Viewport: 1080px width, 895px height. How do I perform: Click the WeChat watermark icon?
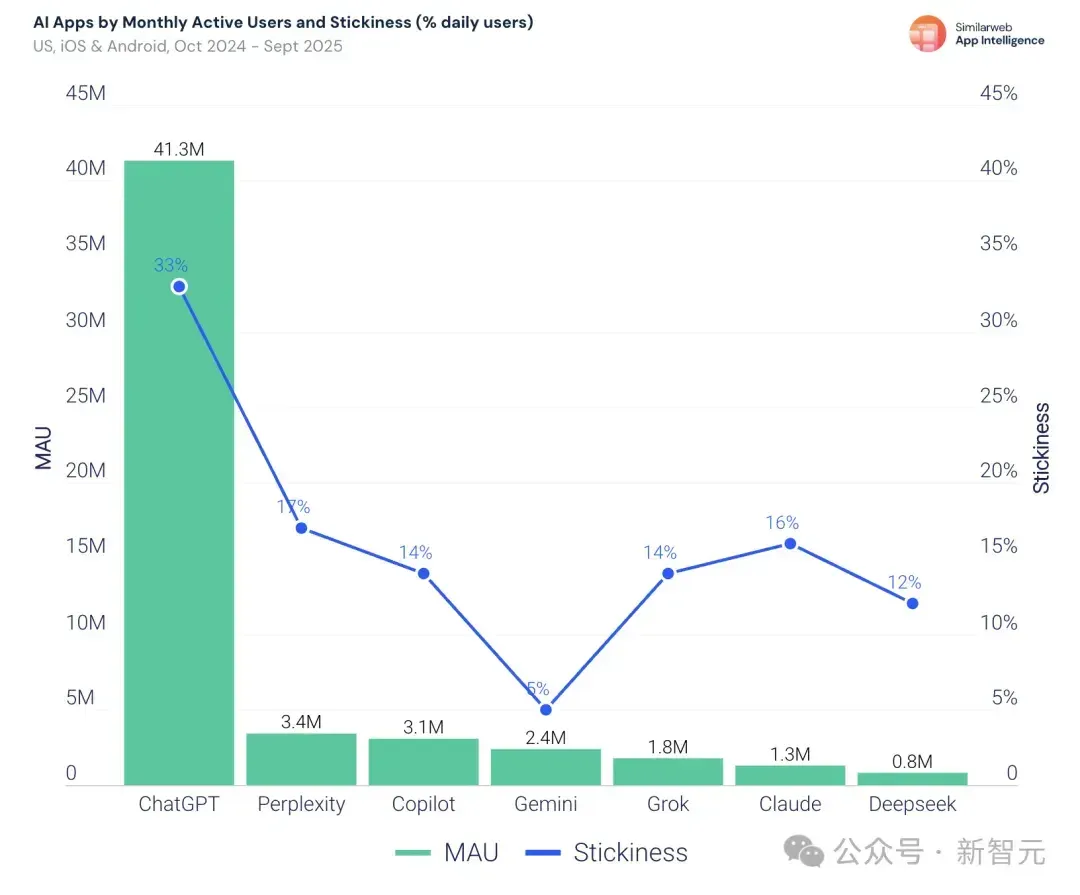click(803, 852)
